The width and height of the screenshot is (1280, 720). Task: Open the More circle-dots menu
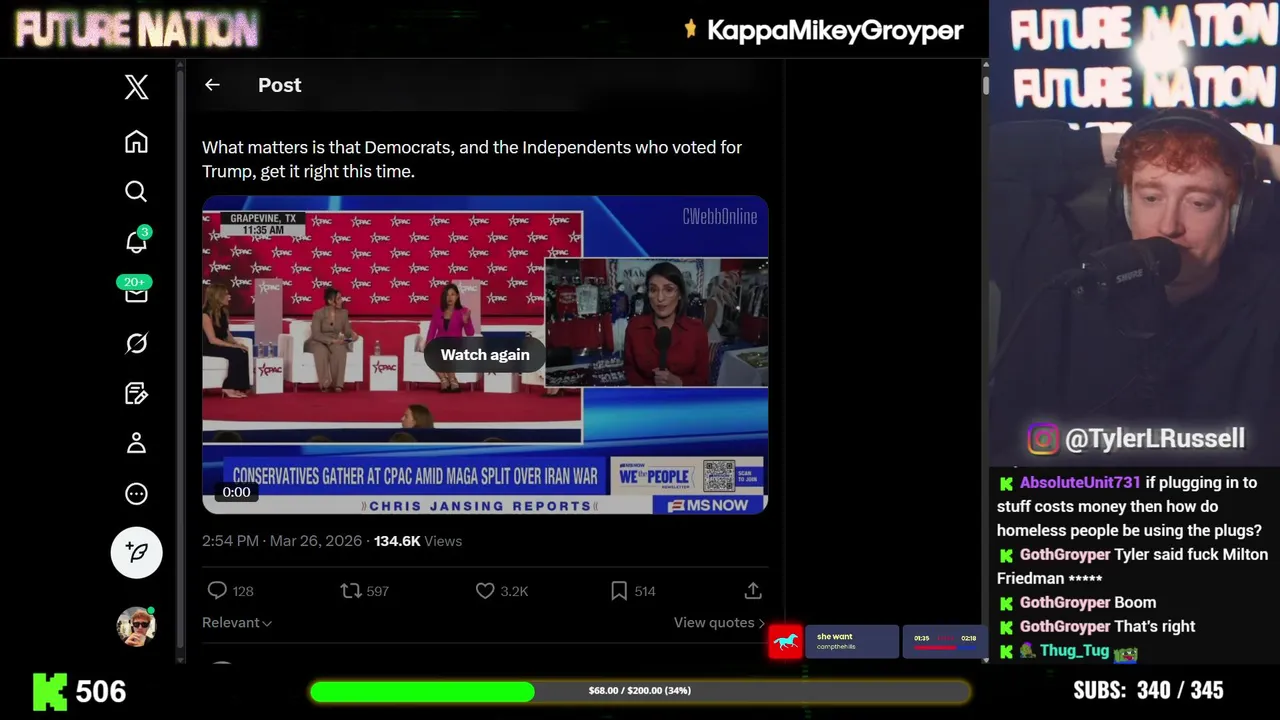point(136,493)
